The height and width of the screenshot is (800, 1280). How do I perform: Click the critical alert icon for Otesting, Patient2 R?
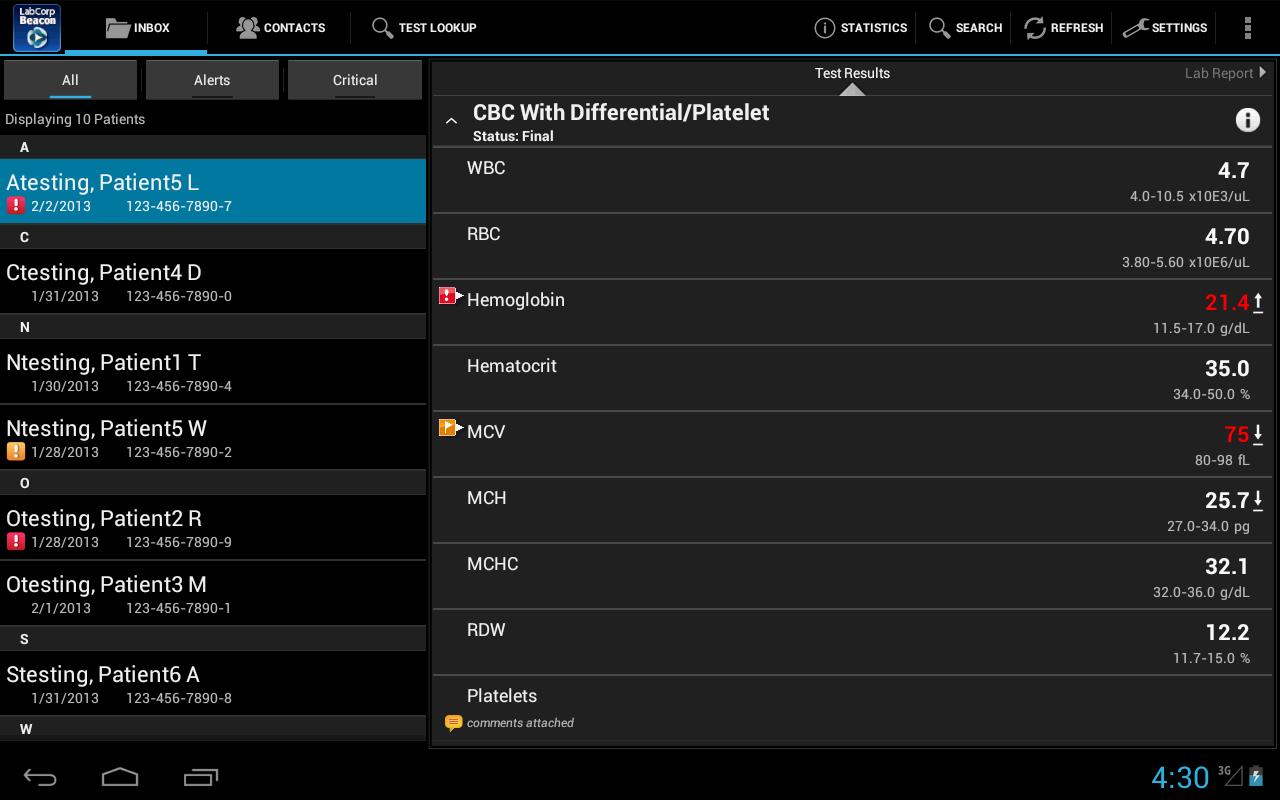click(x=15, y=542)
